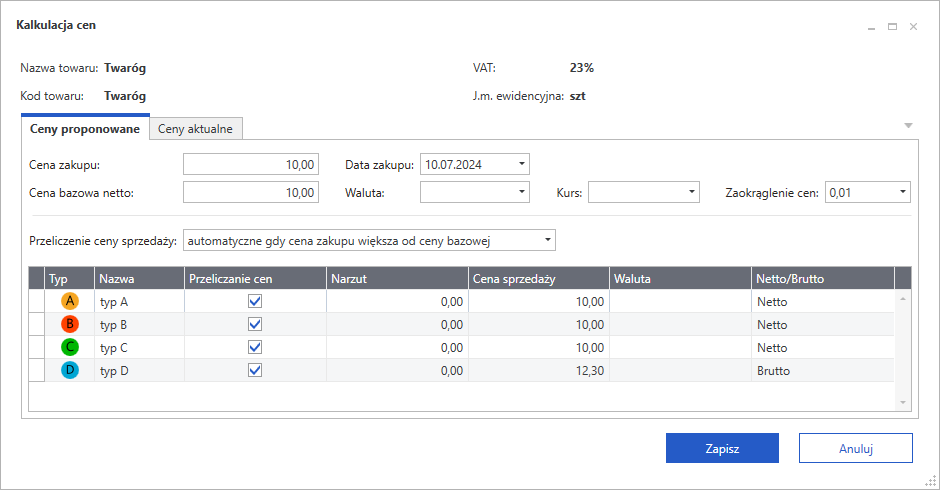940x490 pixels.
Task: Disable Przeliczanie cen for typ D
Action: click(x=255, y=370)
